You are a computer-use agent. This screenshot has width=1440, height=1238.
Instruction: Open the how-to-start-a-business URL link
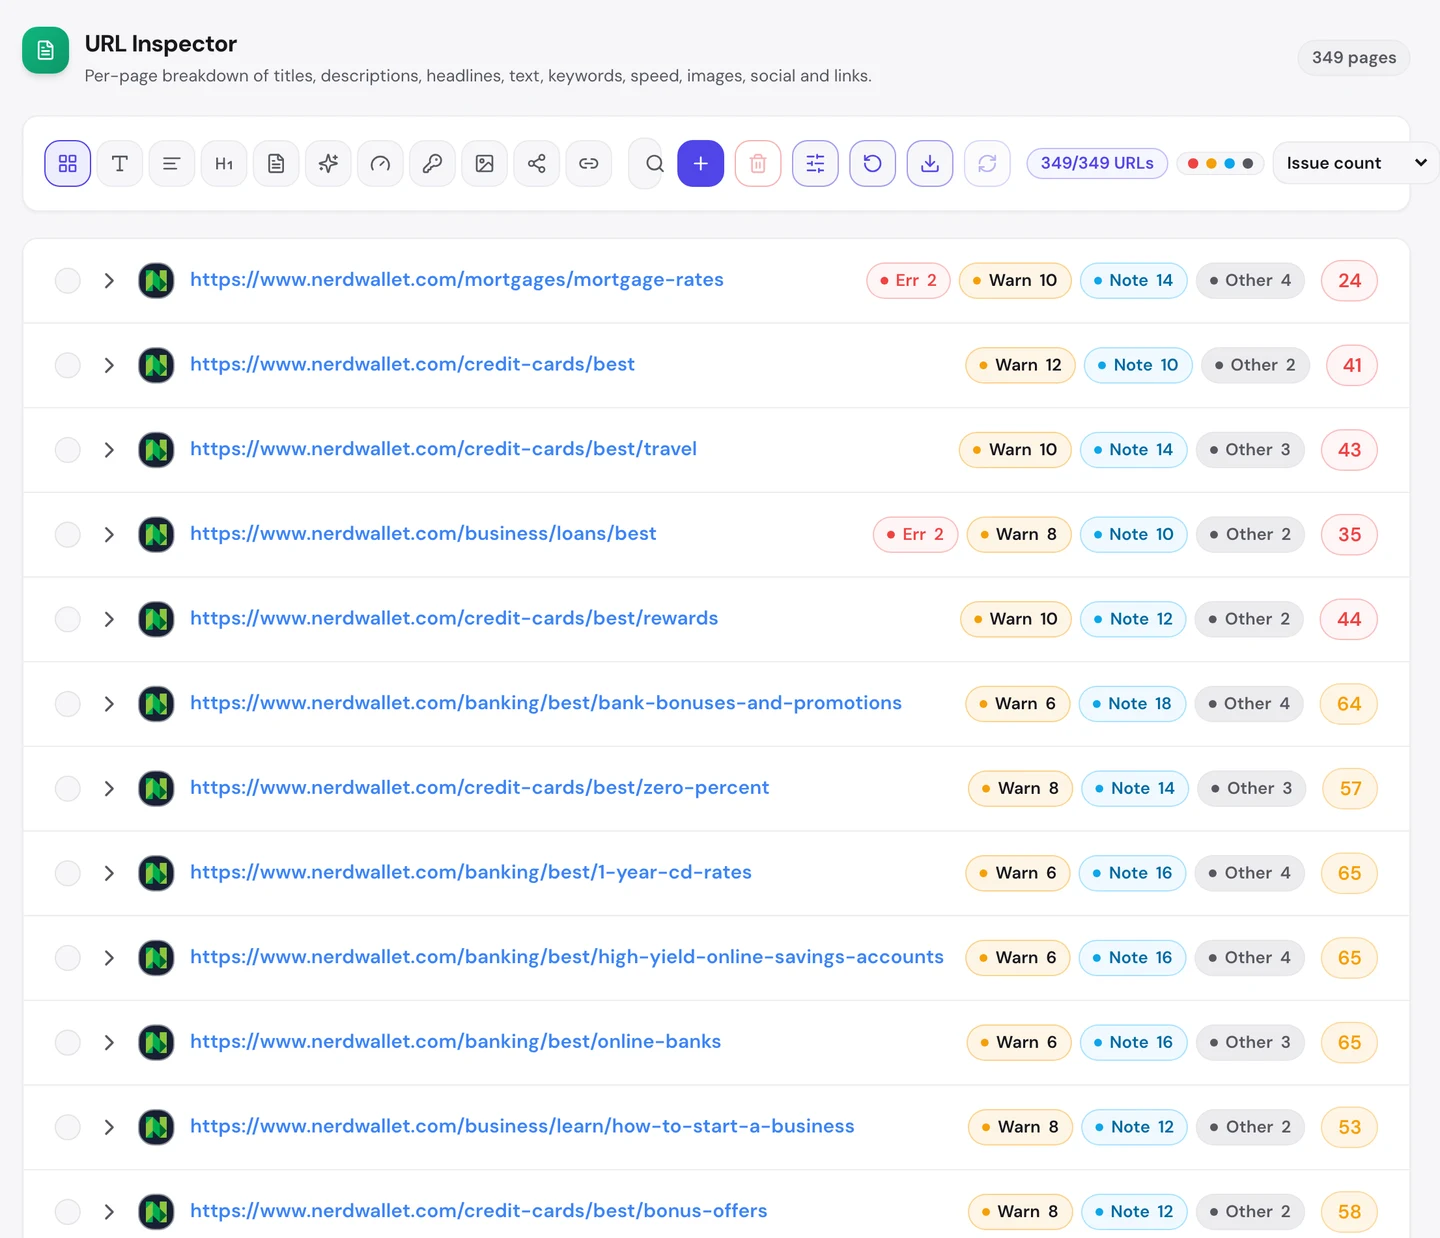click(x=522, y=1126)
